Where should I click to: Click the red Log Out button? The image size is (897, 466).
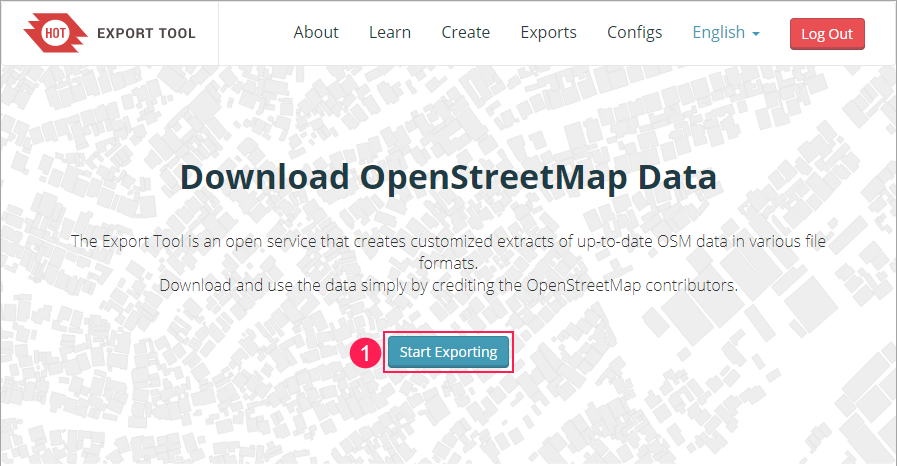(827, 34)
